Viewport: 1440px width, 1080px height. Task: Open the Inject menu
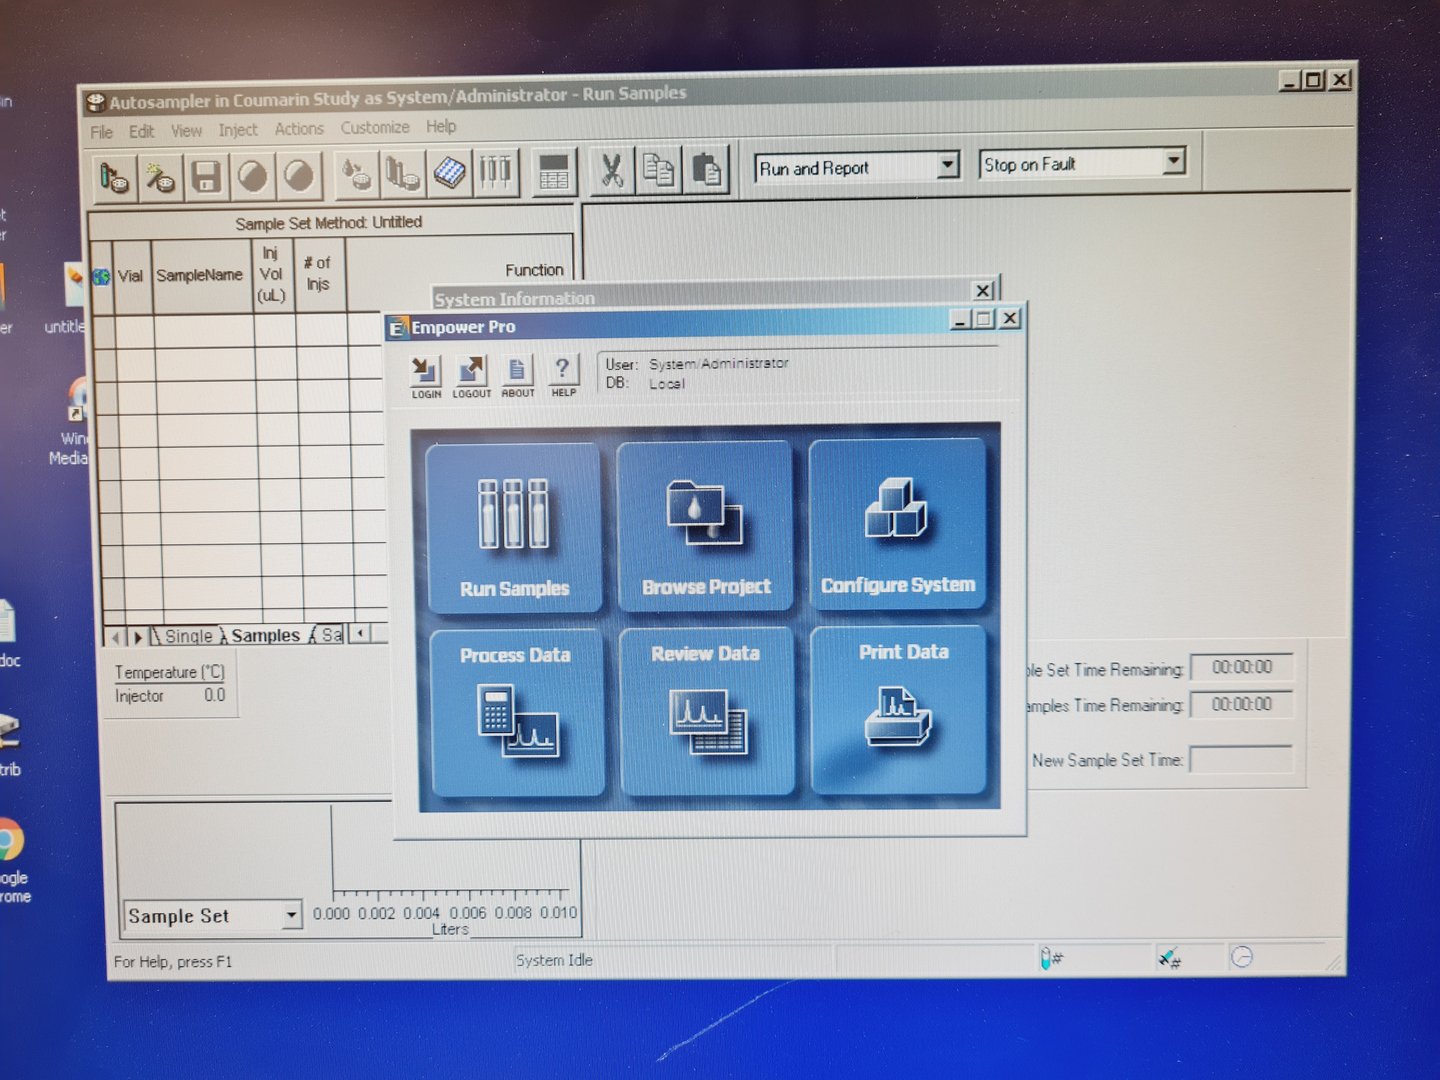[x=237, y=130]
